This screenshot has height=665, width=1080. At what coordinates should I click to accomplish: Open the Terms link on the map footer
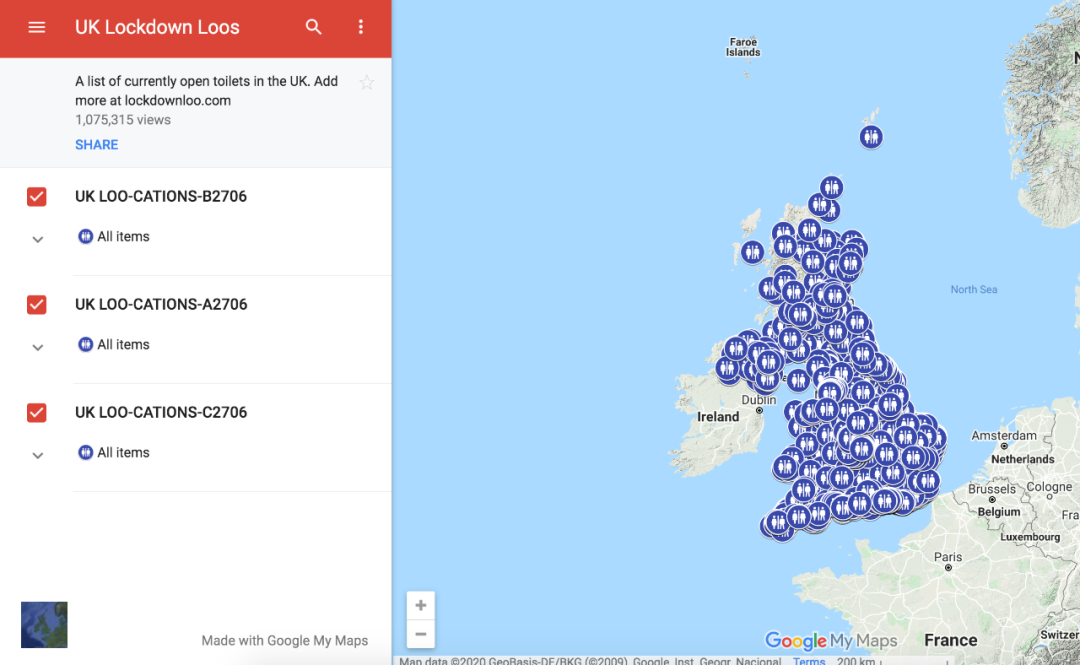pyautogui.click(x=809, y=660)
